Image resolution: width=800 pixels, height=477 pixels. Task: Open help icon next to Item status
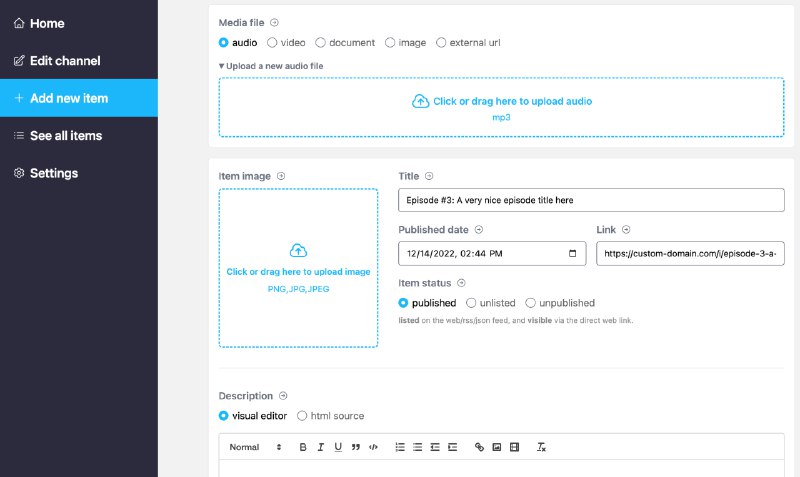point(461,283)
